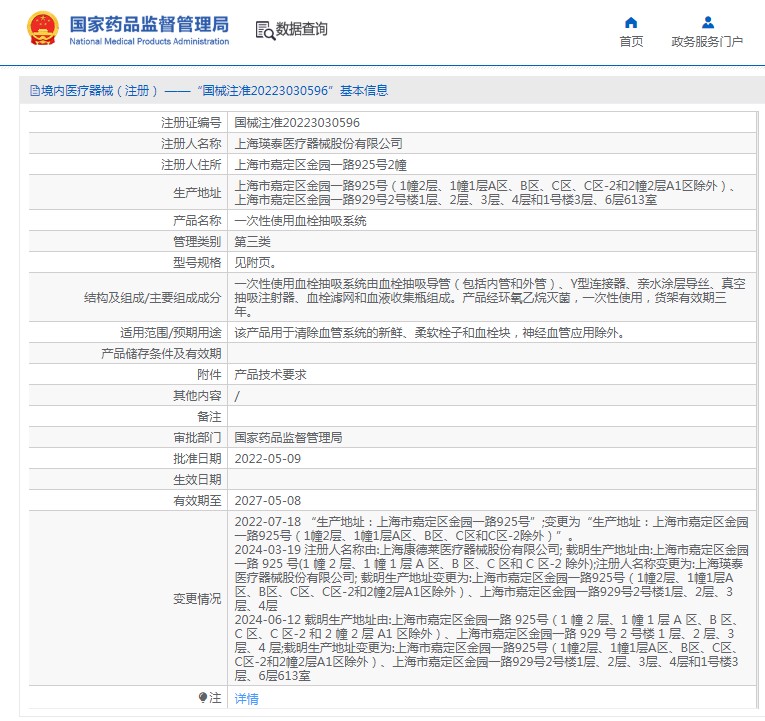Click the national emblem logo
The width and height of the screenshot is (765, 721).
[x=42, y=28]
